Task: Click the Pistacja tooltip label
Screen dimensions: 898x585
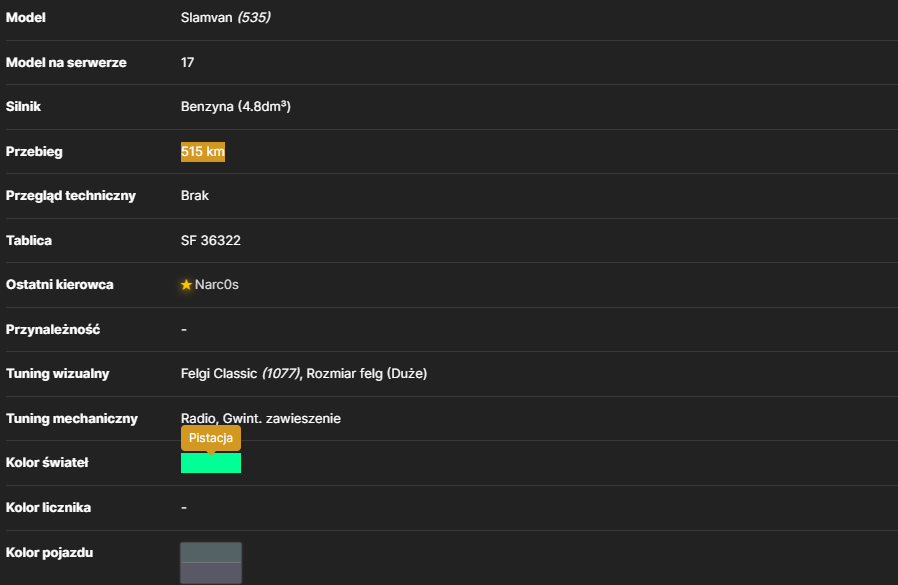Action: coord(211,438)
